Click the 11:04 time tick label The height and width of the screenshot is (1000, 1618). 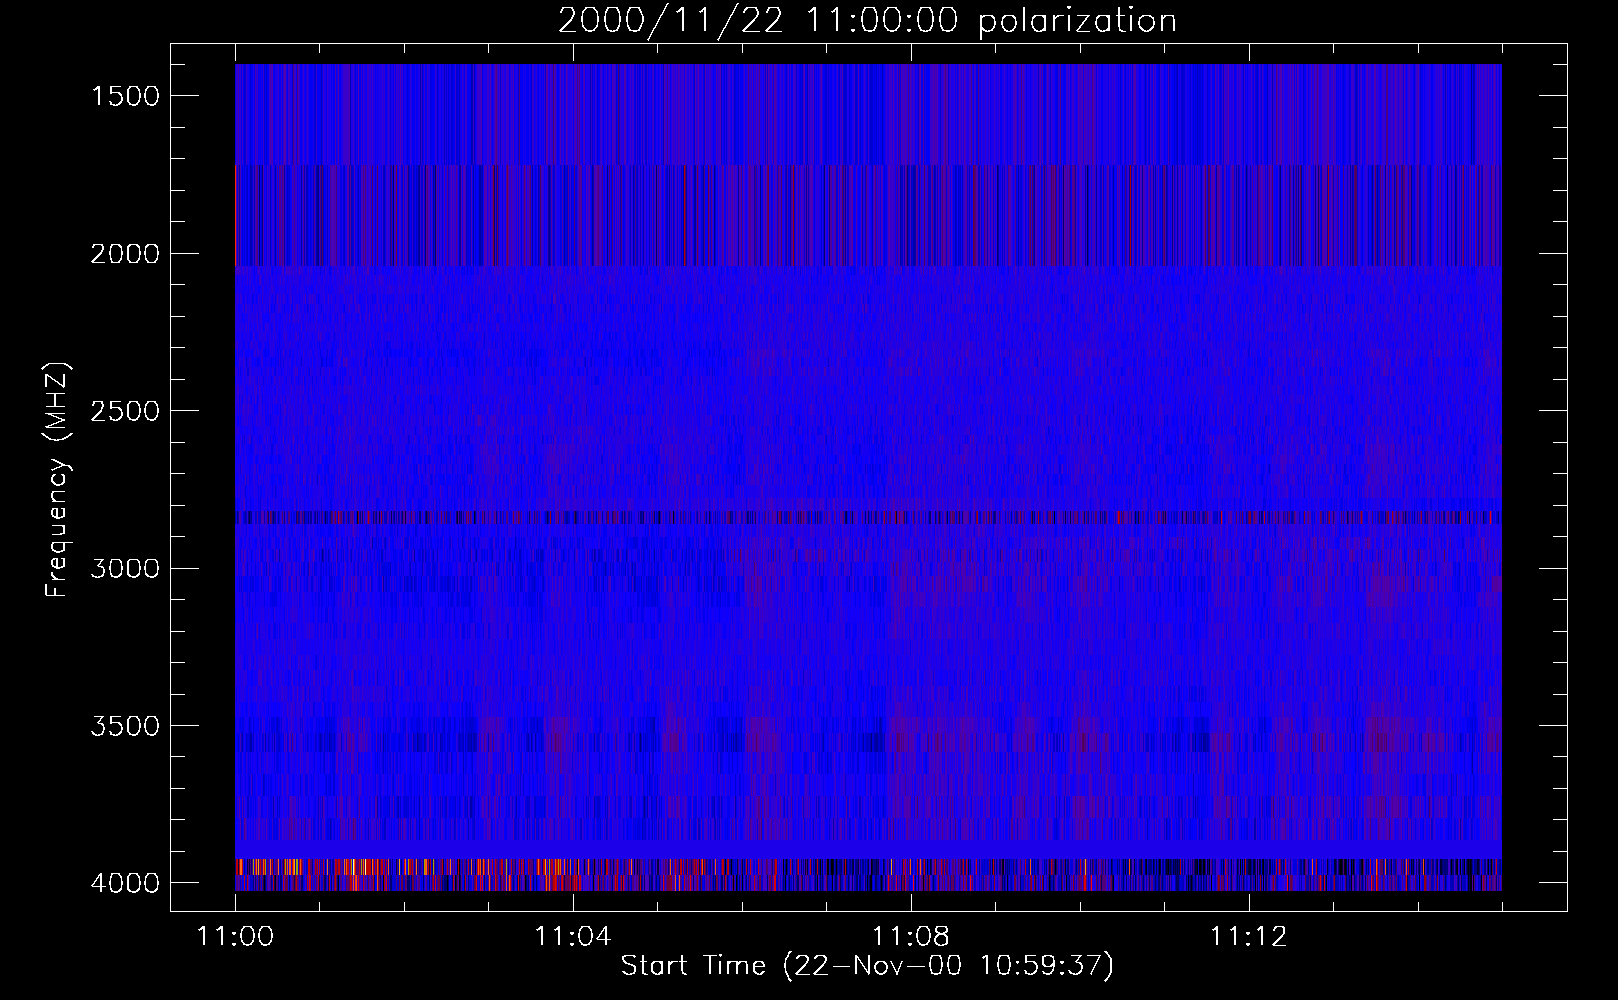pos(572,937)
